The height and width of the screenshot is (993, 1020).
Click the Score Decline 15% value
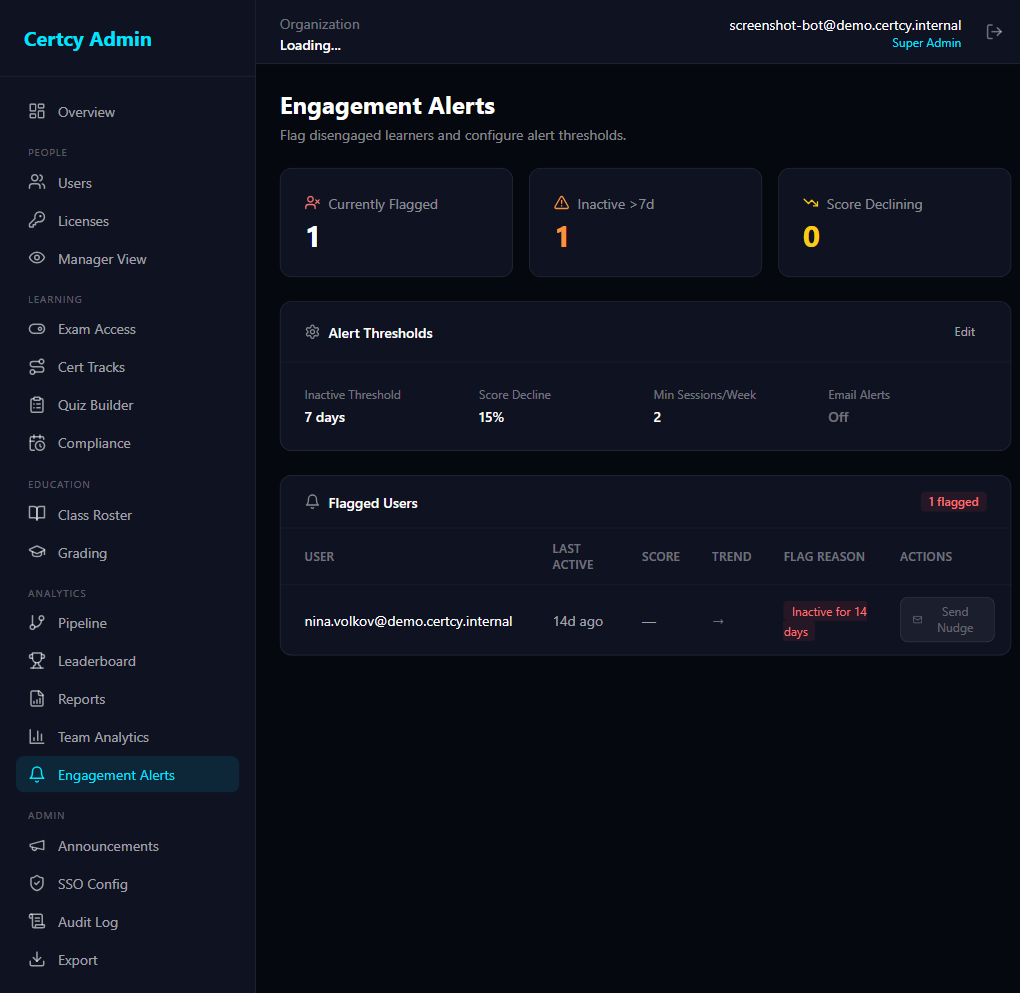coord(491,417)
